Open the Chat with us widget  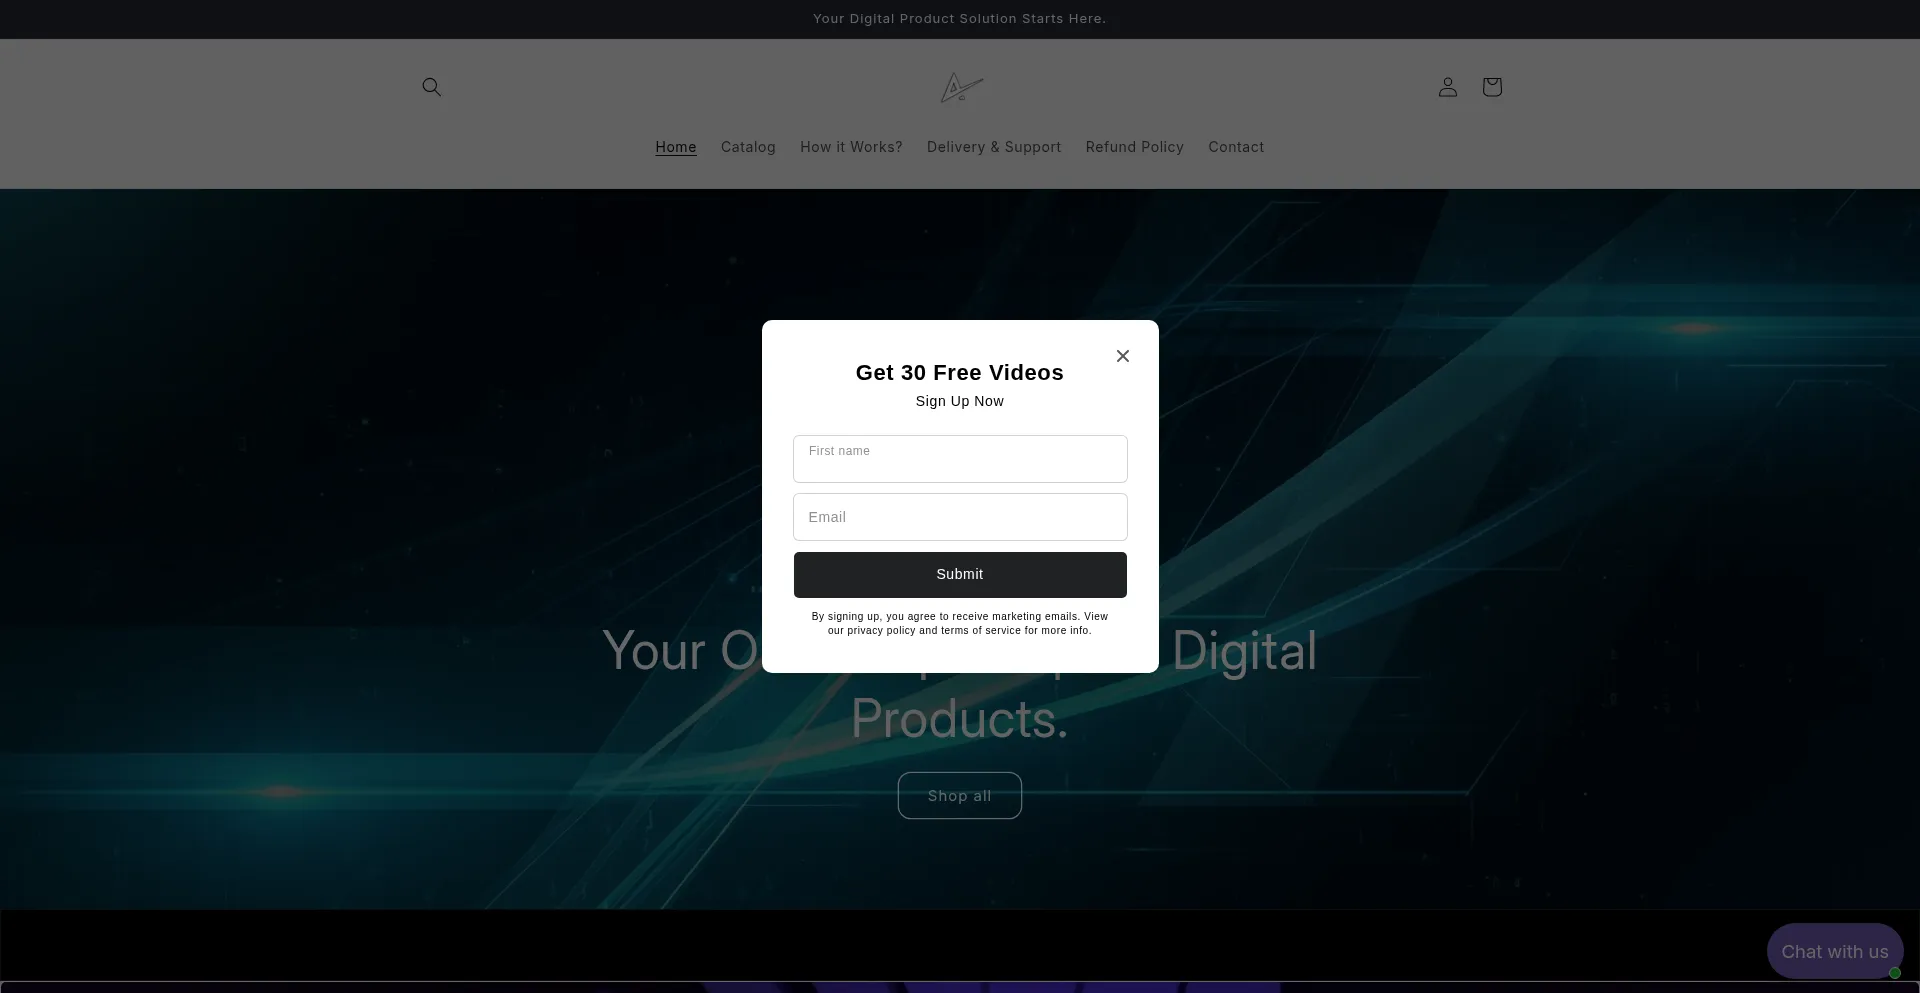click(x=1833, y=951)
